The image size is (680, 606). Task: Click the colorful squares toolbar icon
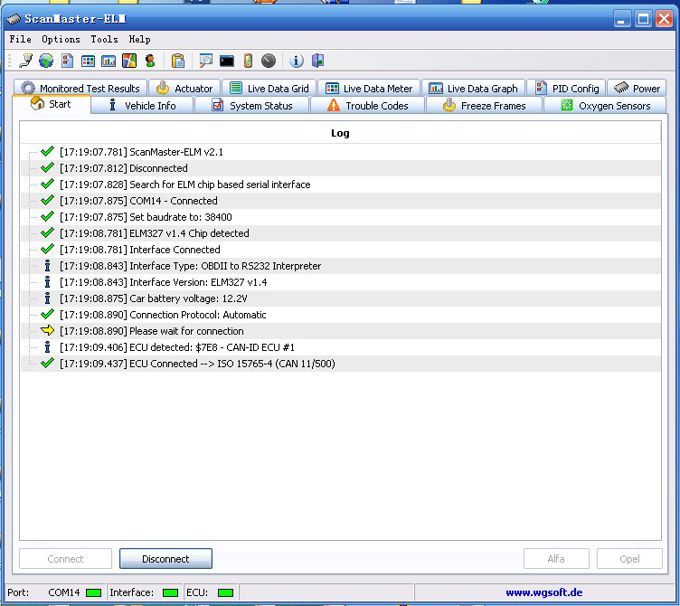(129, 61)
